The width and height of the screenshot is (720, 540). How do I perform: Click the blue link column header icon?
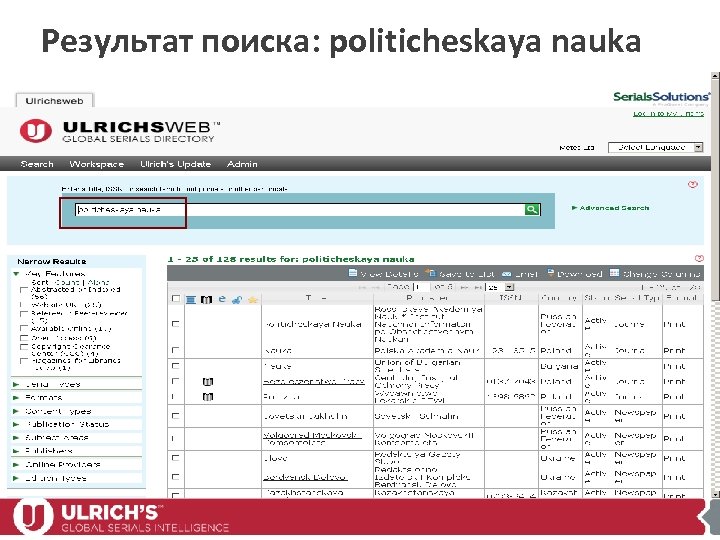coord(237,300)
